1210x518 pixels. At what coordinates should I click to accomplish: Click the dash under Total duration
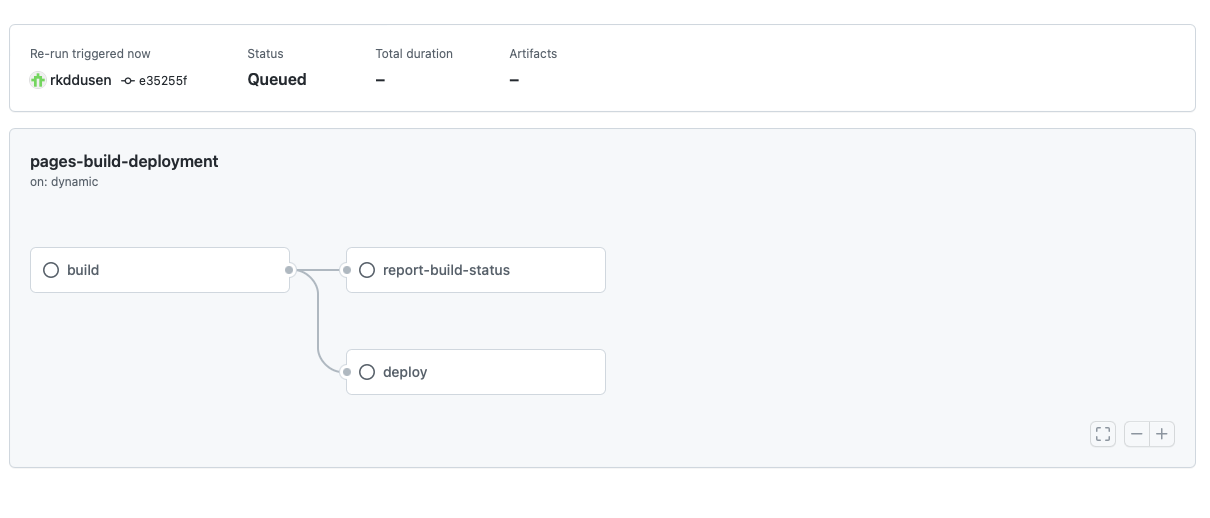click(381, 80)
